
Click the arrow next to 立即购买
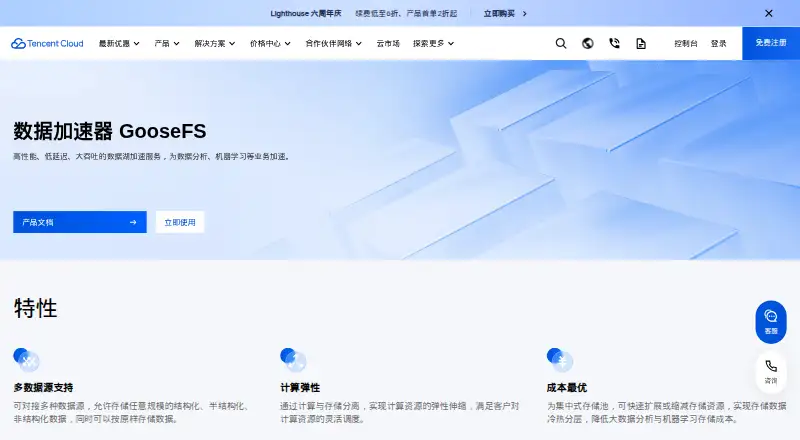524,14
